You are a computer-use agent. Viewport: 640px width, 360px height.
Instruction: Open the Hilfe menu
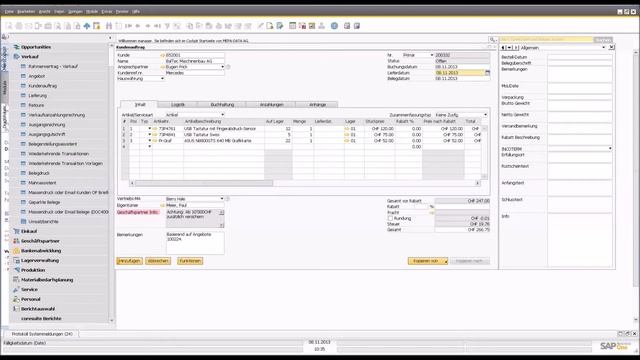[x=136, y=11]
